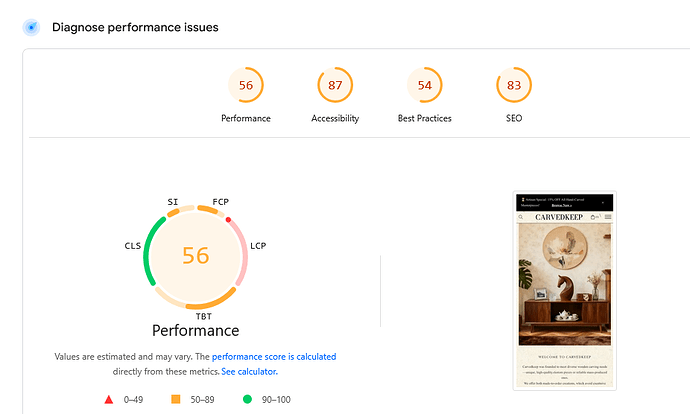Select the TBT metric label below gauge
Screen dimensions: 690x414
tap(203, 316)
